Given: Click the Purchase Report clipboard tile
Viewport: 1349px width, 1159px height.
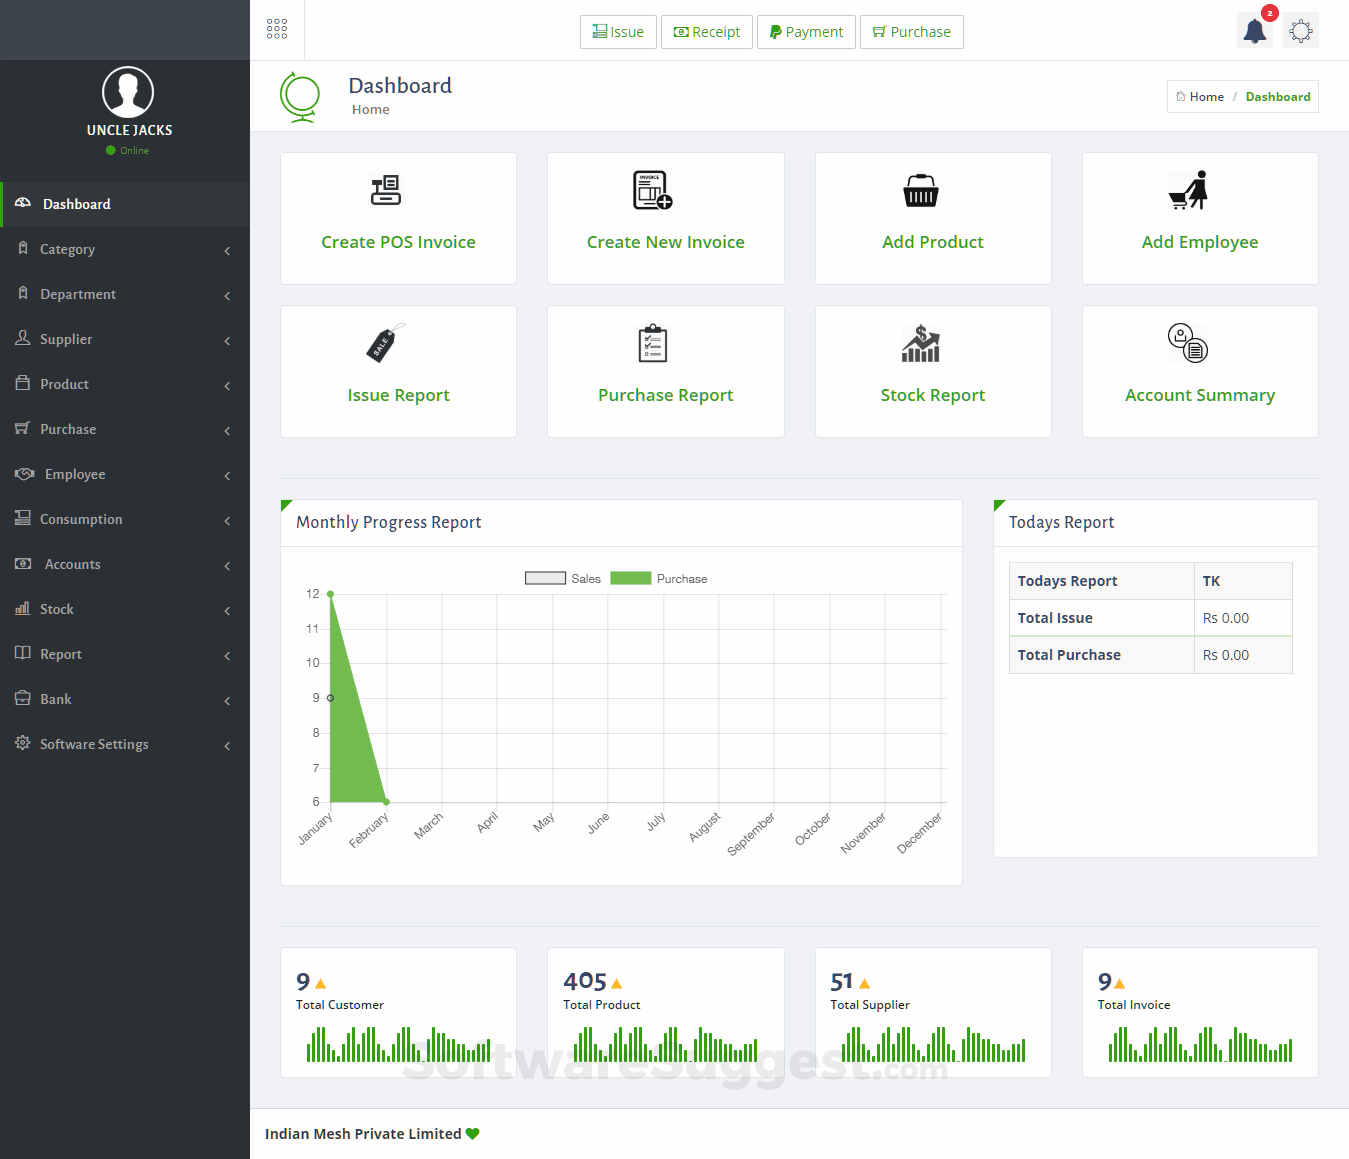Looking at the screenshot, I should tap(666, 371).
